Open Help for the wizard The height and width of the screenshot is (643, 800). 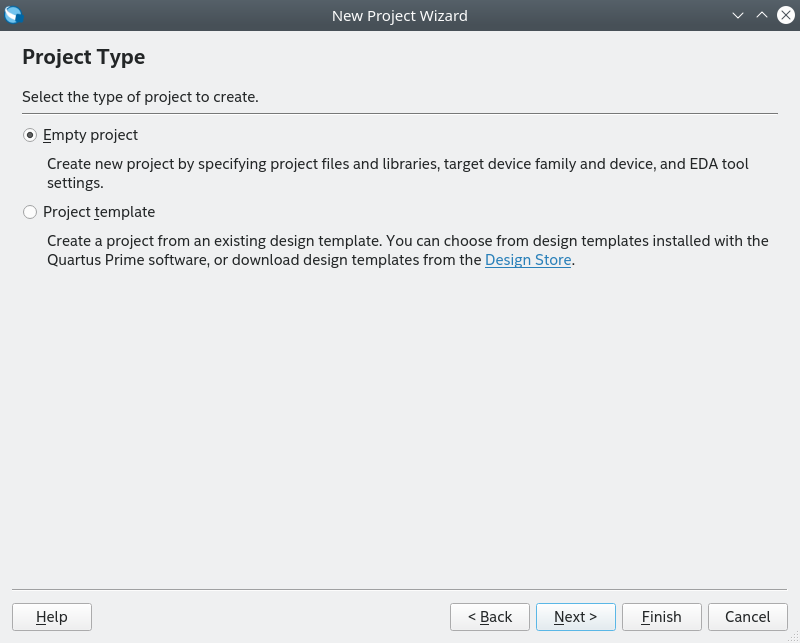(x=52, y=617)
